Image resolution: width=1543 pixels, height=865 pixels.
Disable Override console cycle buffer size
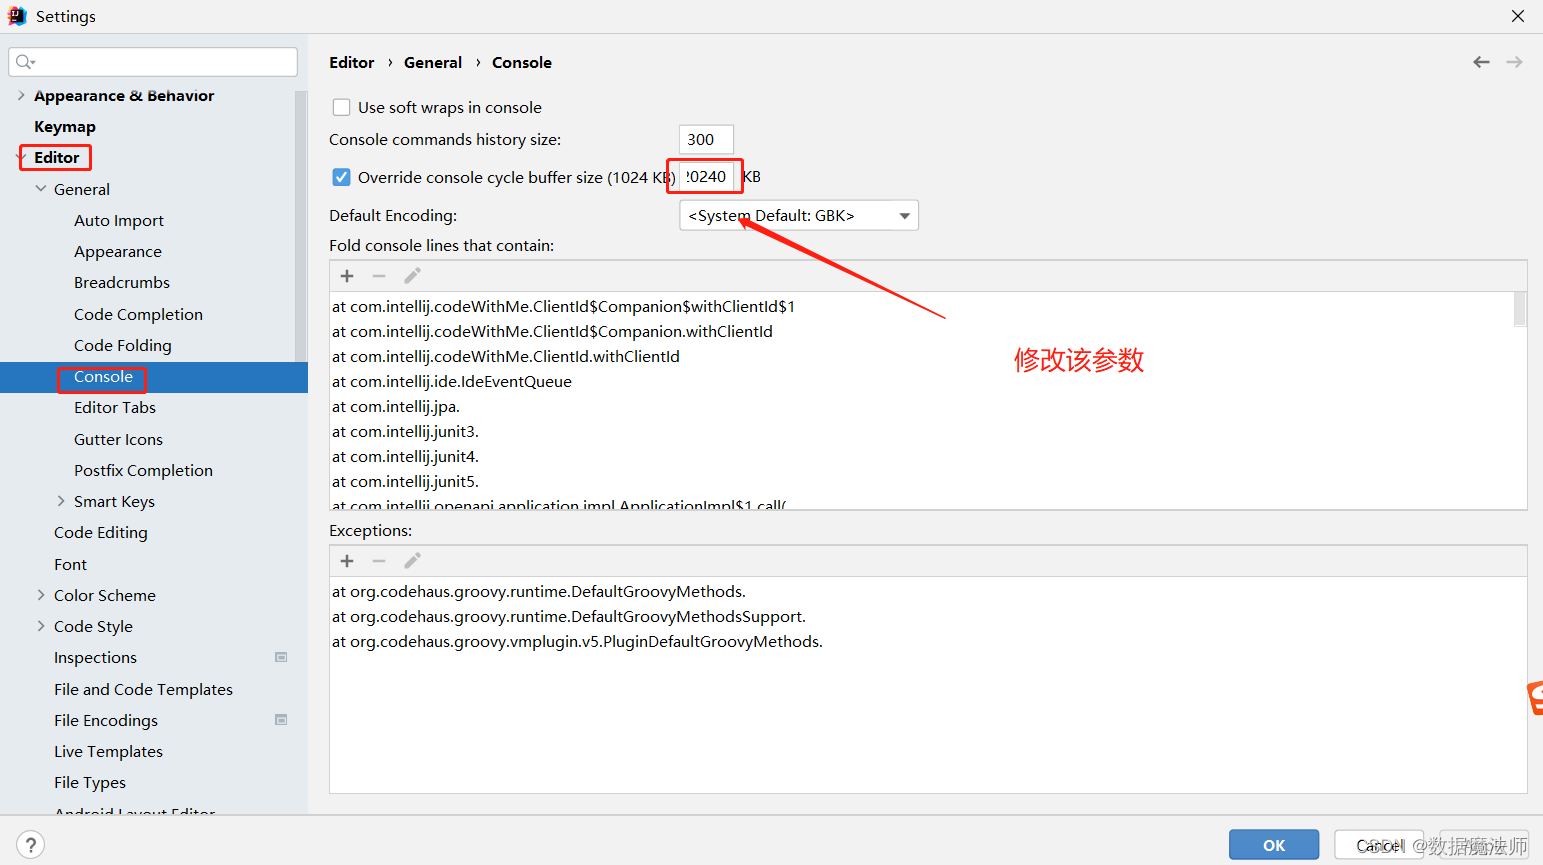(341, 176)
